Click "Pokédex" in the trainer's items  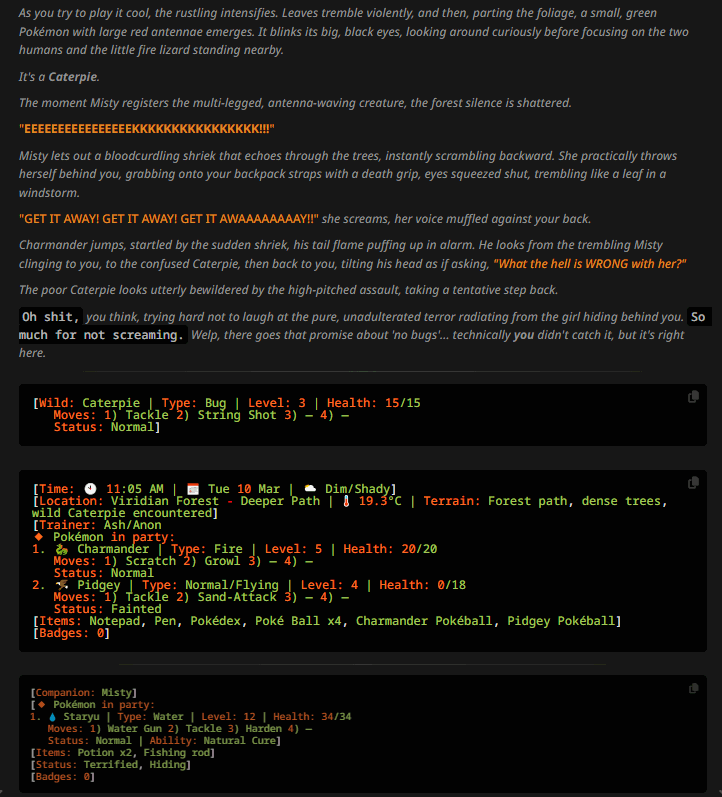coord(216,621)
